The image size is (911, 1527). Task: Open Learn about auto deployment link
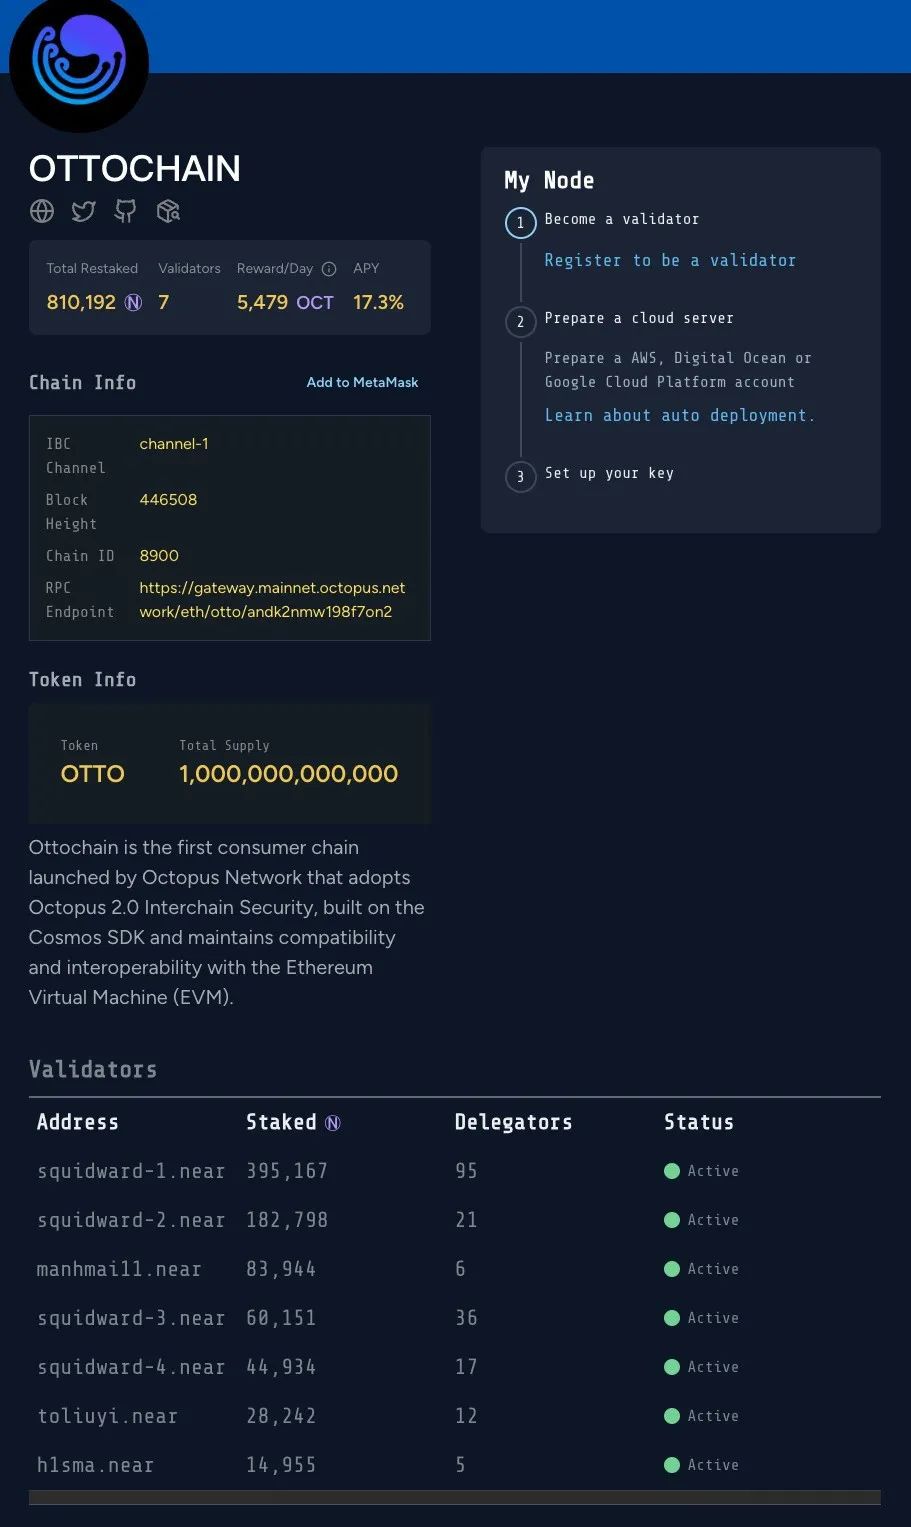[680, 415]
